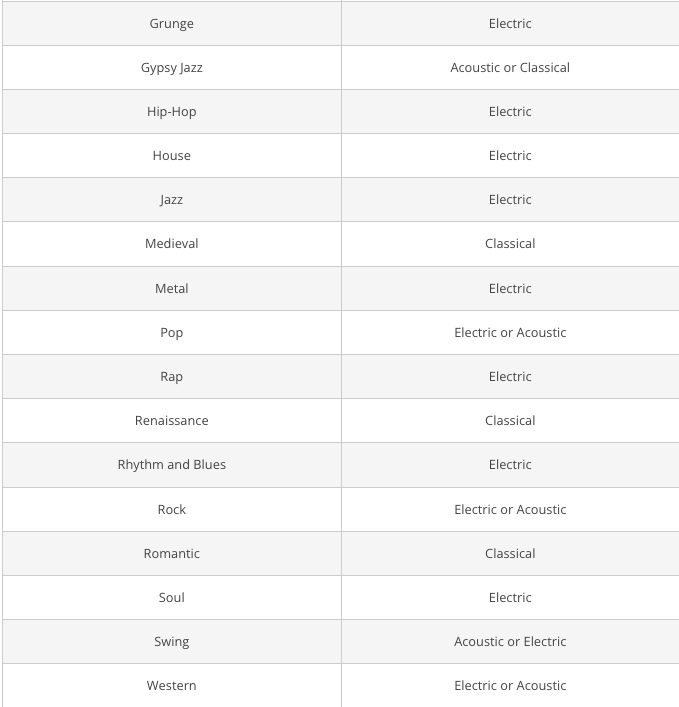Click the Jazz genre cell
This screenshot has width=679, height=707.
coord(172,199)
